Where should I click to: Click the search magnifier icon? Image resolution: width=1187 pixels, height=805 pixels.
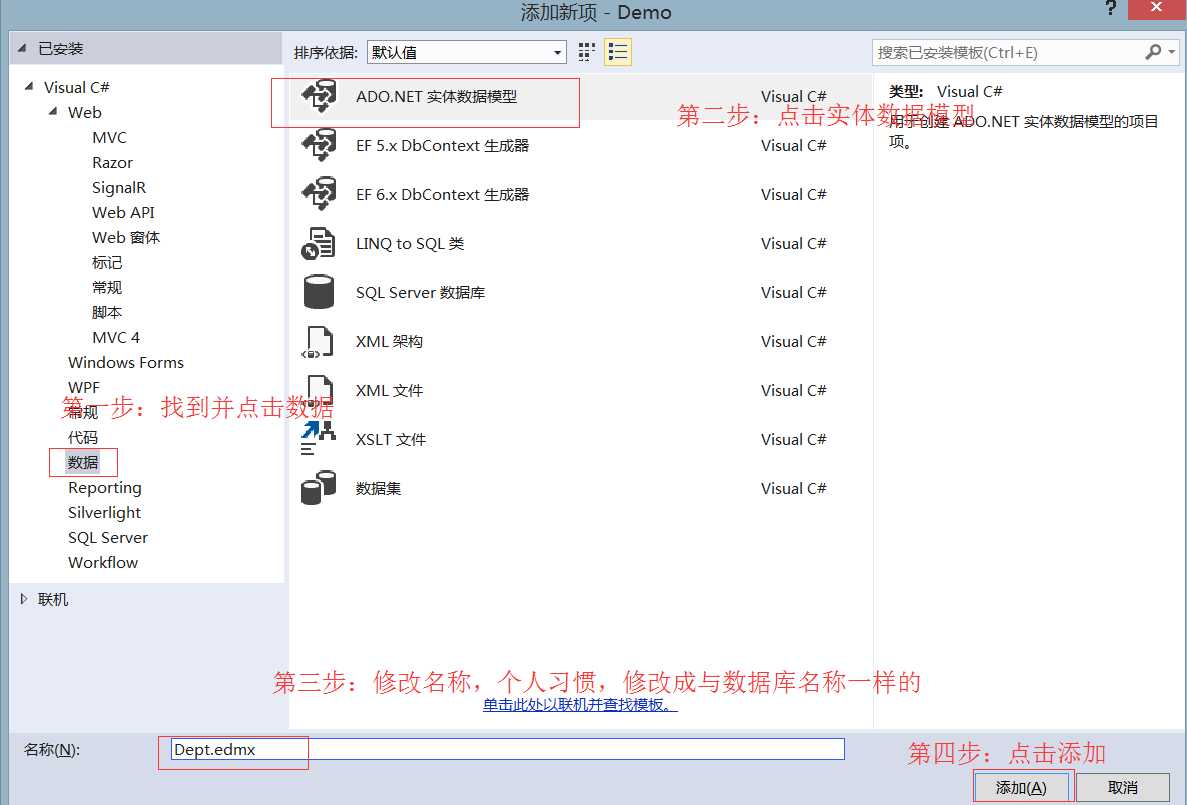click(1153, 52)
